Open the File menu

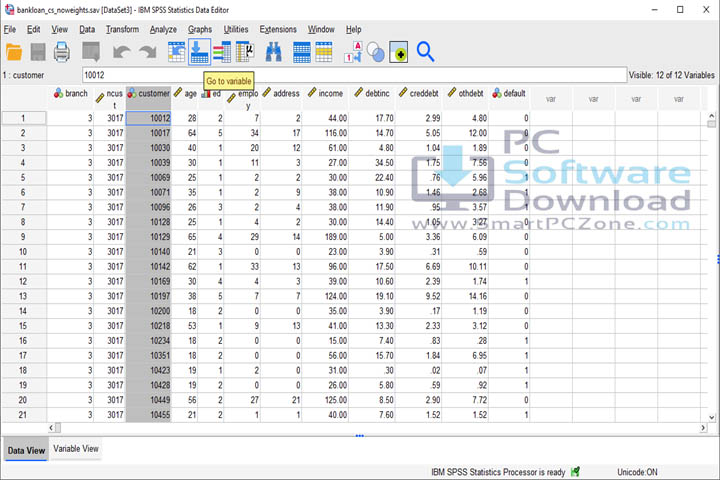10,29
